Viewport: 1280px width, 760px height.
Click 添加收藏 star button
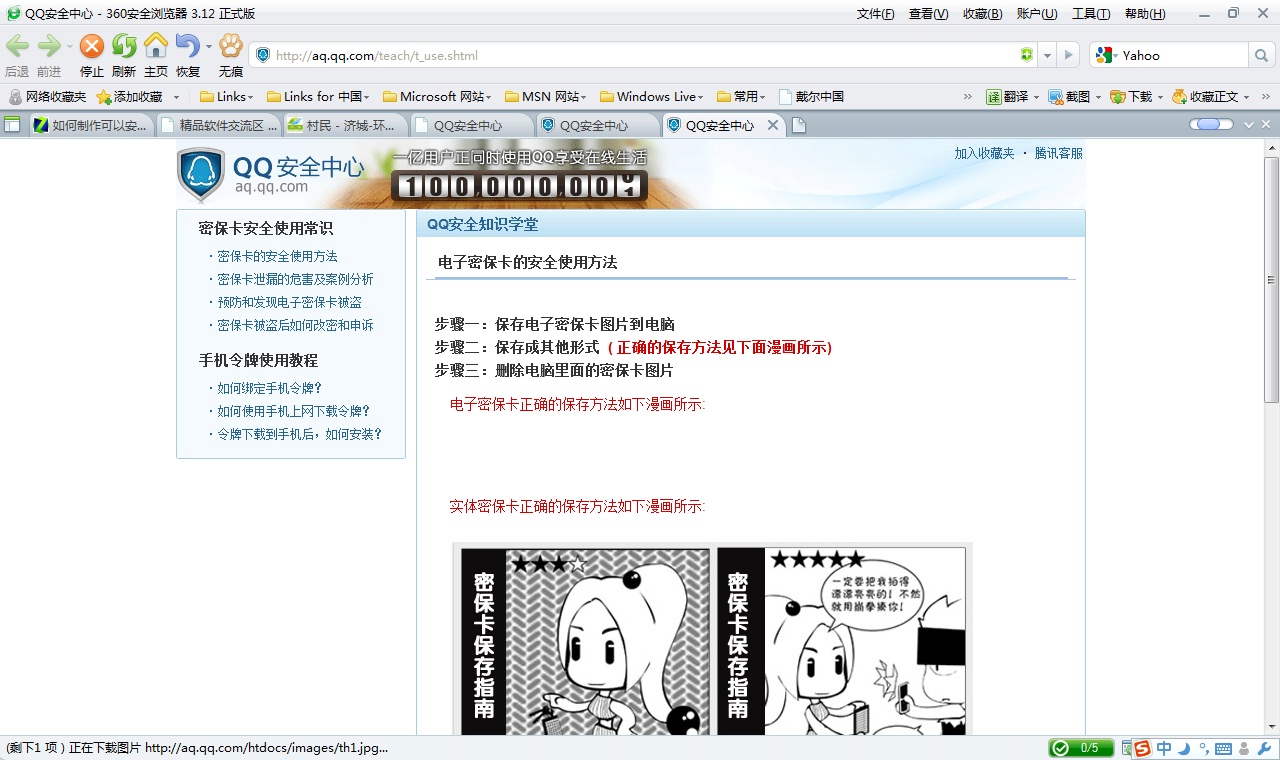point(129,97)
